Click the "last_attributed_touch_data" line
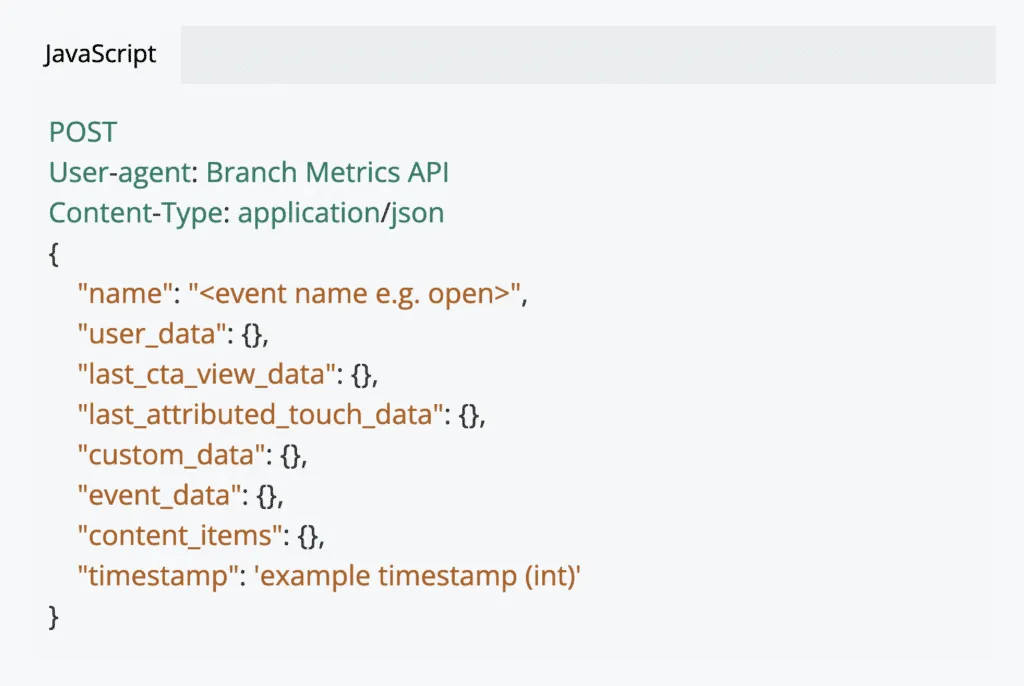1024x686 pixels. (281, 416)
